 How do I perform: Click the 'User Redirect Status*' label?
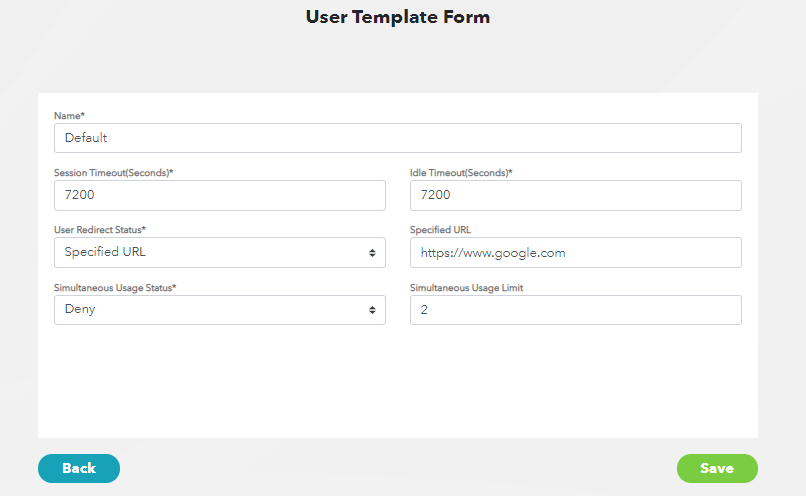100,230
